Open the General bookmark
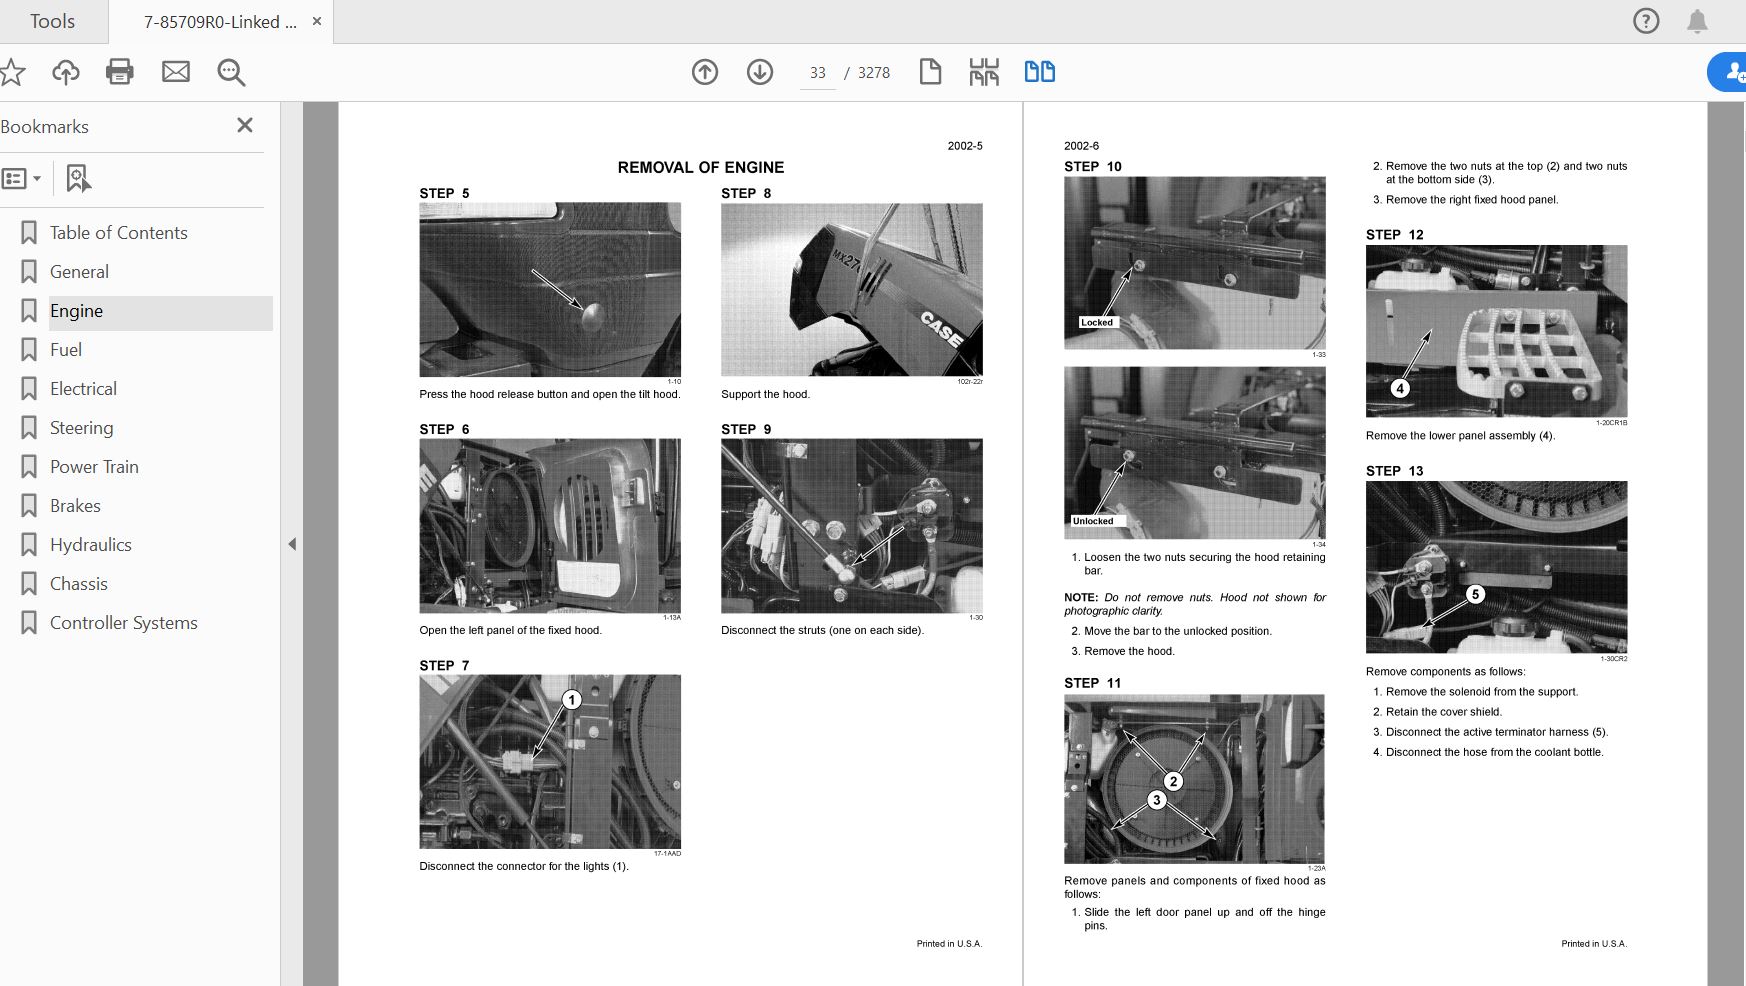This screenshot has width=1746, height=986. (x=80, y=272)
